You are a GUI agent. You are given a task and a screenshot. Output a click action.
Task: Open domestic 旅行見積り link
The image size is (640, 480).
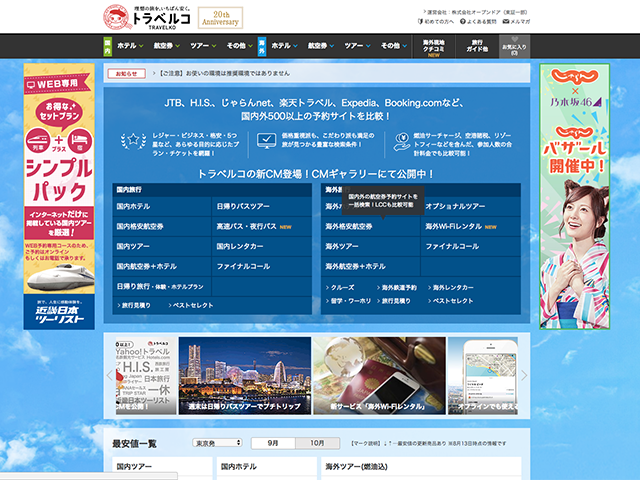134,305
